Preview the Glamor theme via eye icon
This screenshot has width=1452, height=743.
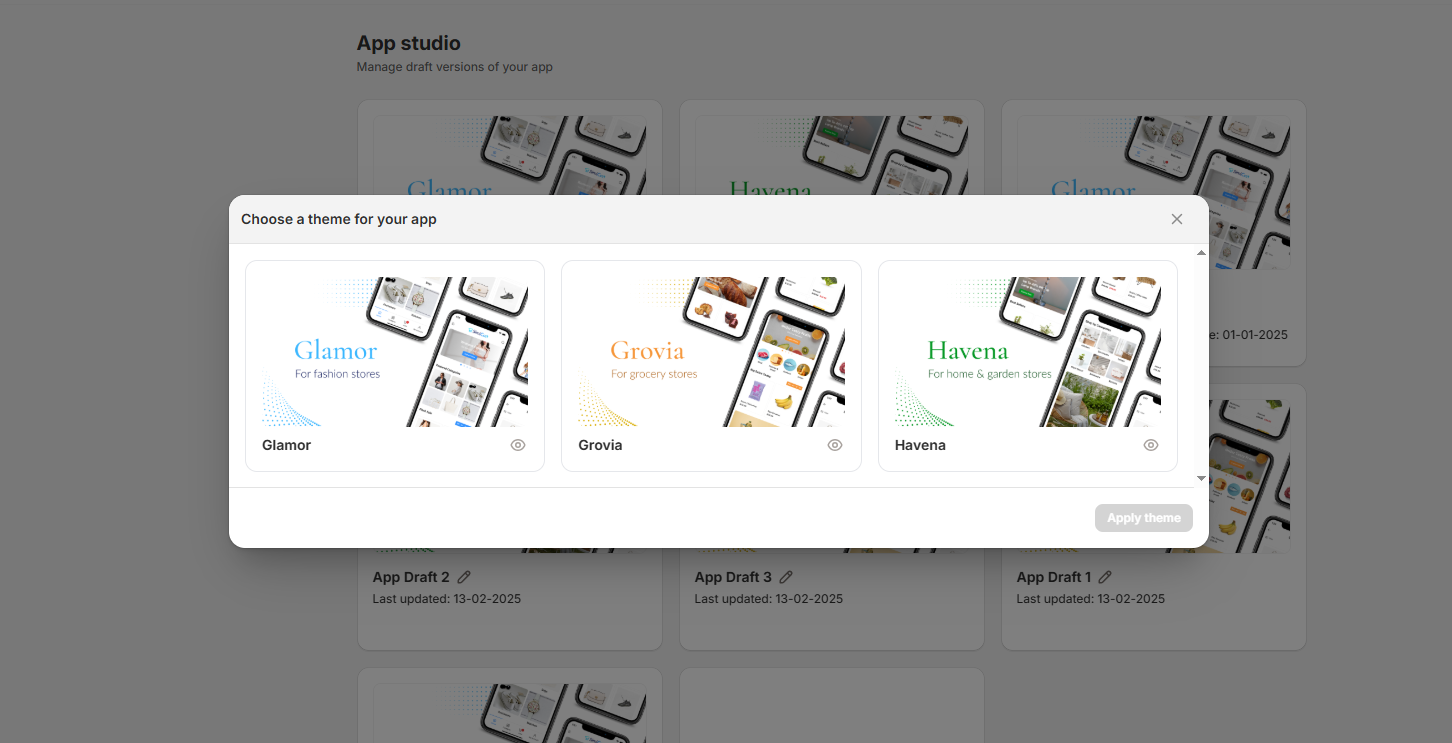518,445
